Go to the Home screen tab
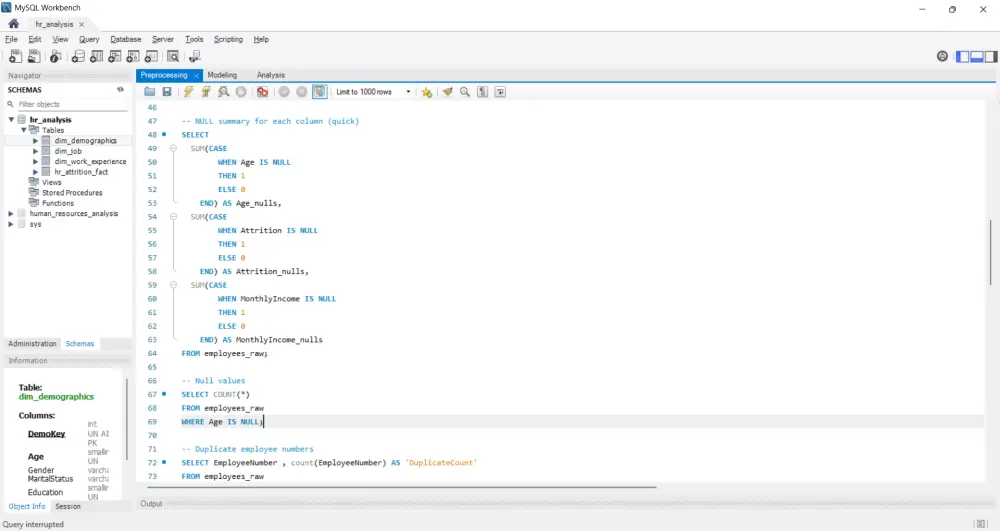Viewport: 1000px width, 531px height. pos(13,24)
